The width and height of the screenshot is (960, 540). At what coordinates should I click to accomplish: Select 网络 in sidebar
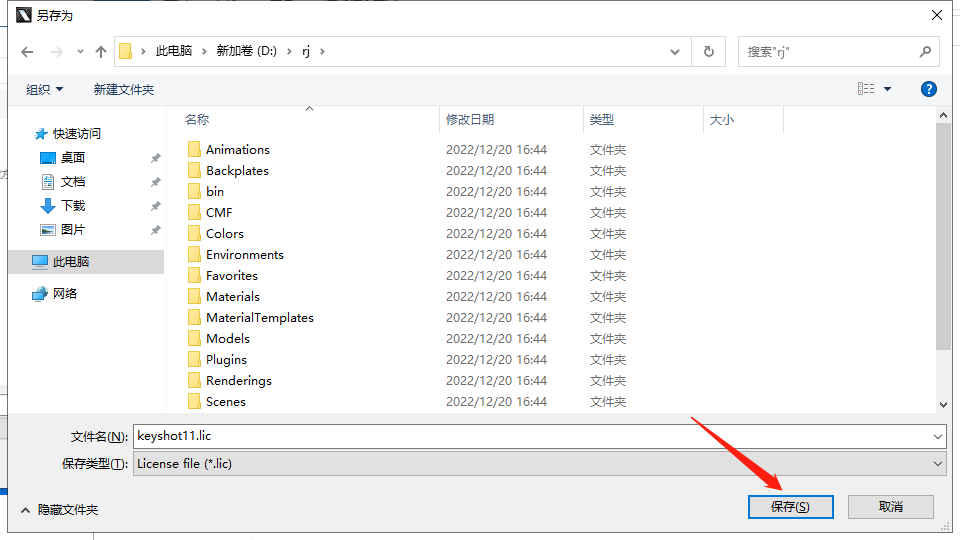tap(65, 294)
